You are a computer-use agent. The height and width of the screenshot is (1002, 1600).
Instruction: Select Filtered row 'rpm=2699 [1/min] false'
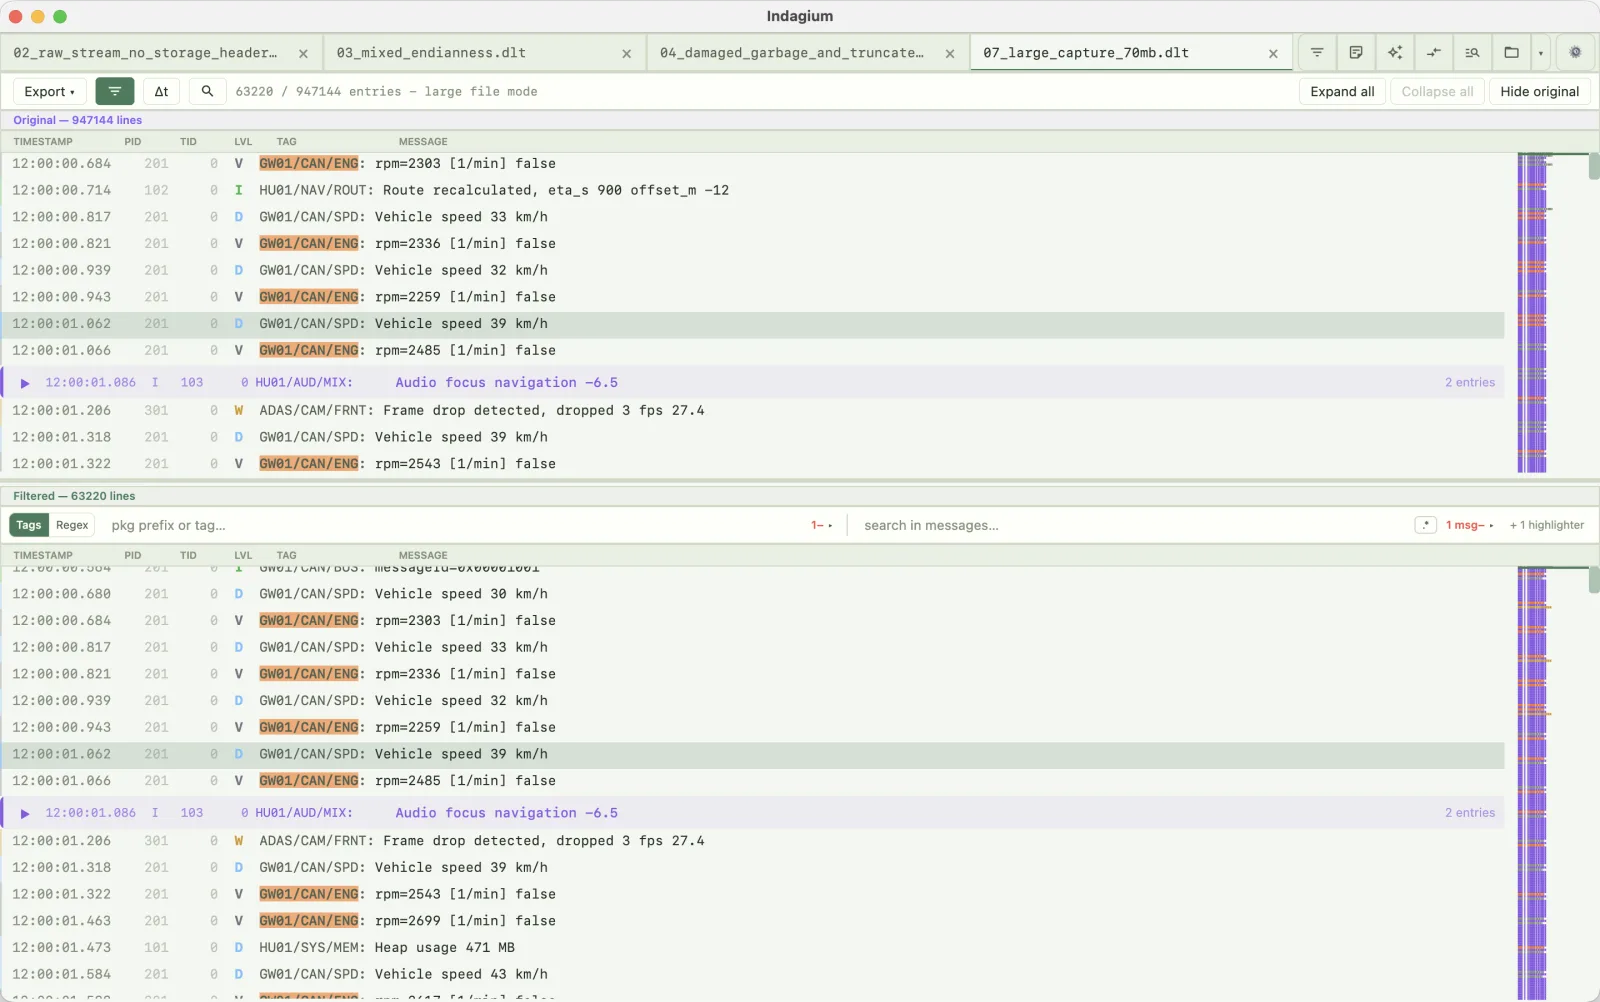click(x=753, y=921)
